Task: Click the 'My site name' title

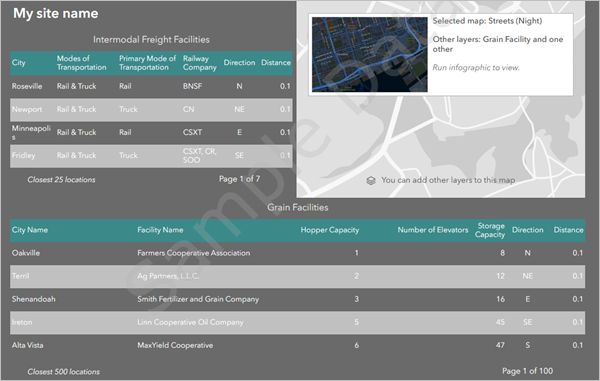Action: (56, 13)
